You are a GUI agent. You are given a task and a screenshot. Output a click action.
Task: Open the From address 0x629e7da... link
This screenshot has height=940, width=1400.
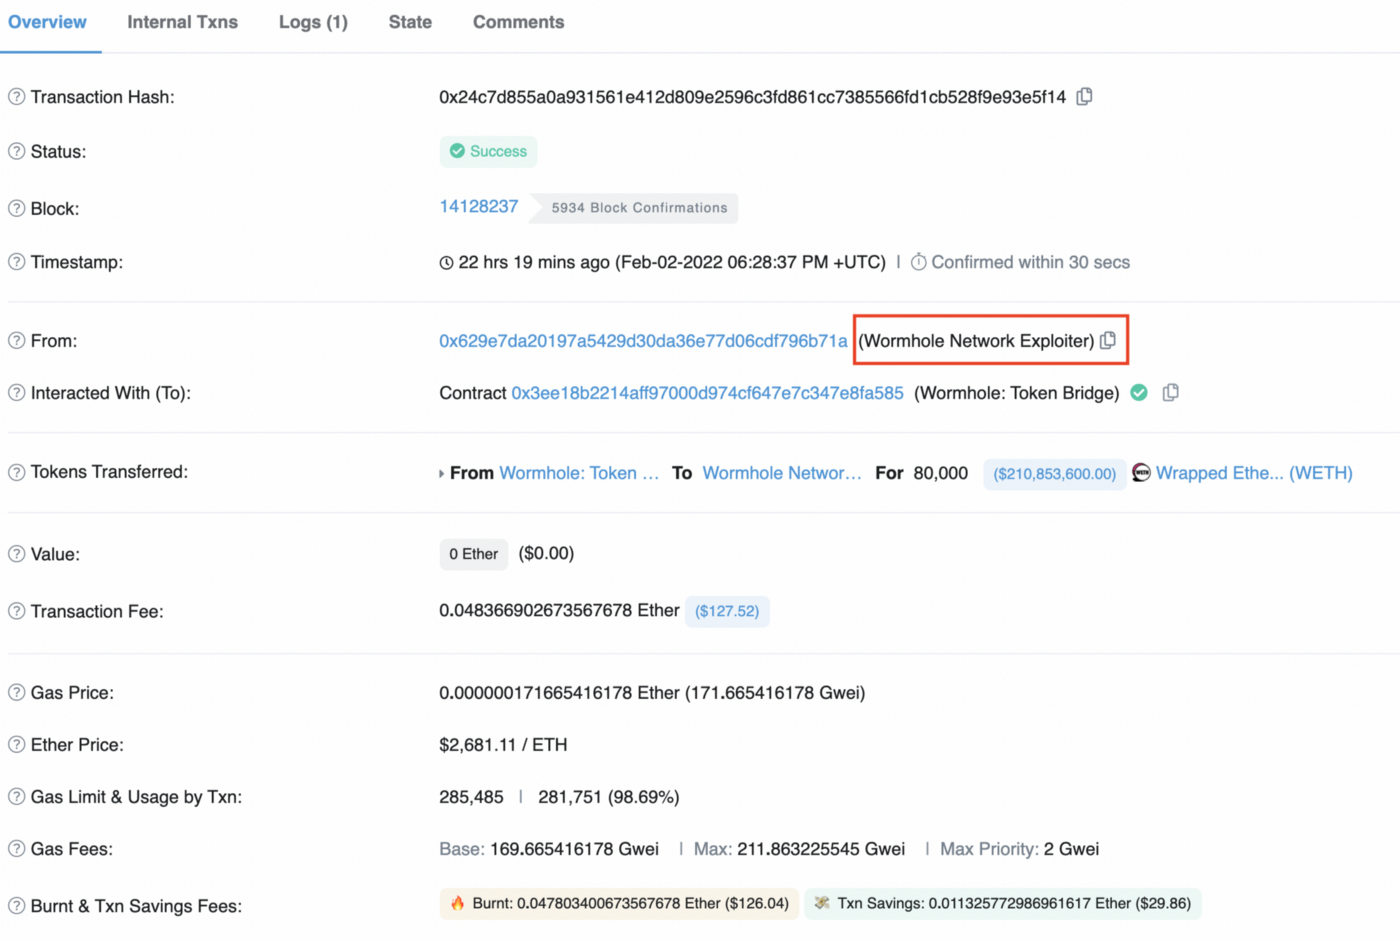pos(643,341)
